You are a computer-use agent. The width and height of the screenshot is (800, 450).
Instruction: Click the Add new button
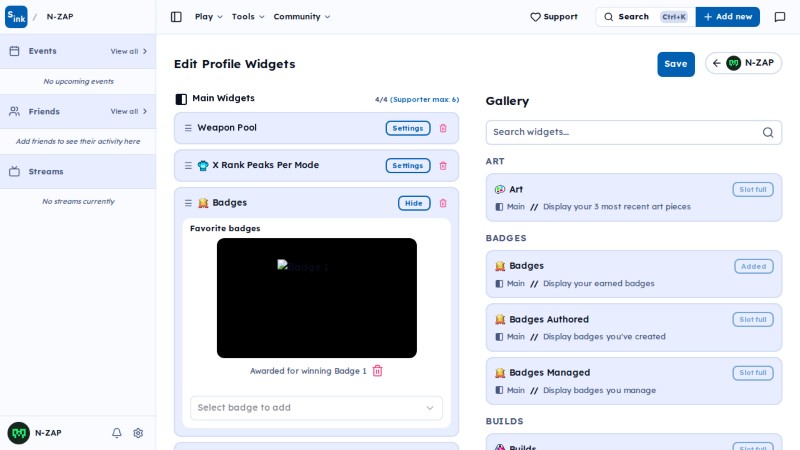(x=728, y=17)
